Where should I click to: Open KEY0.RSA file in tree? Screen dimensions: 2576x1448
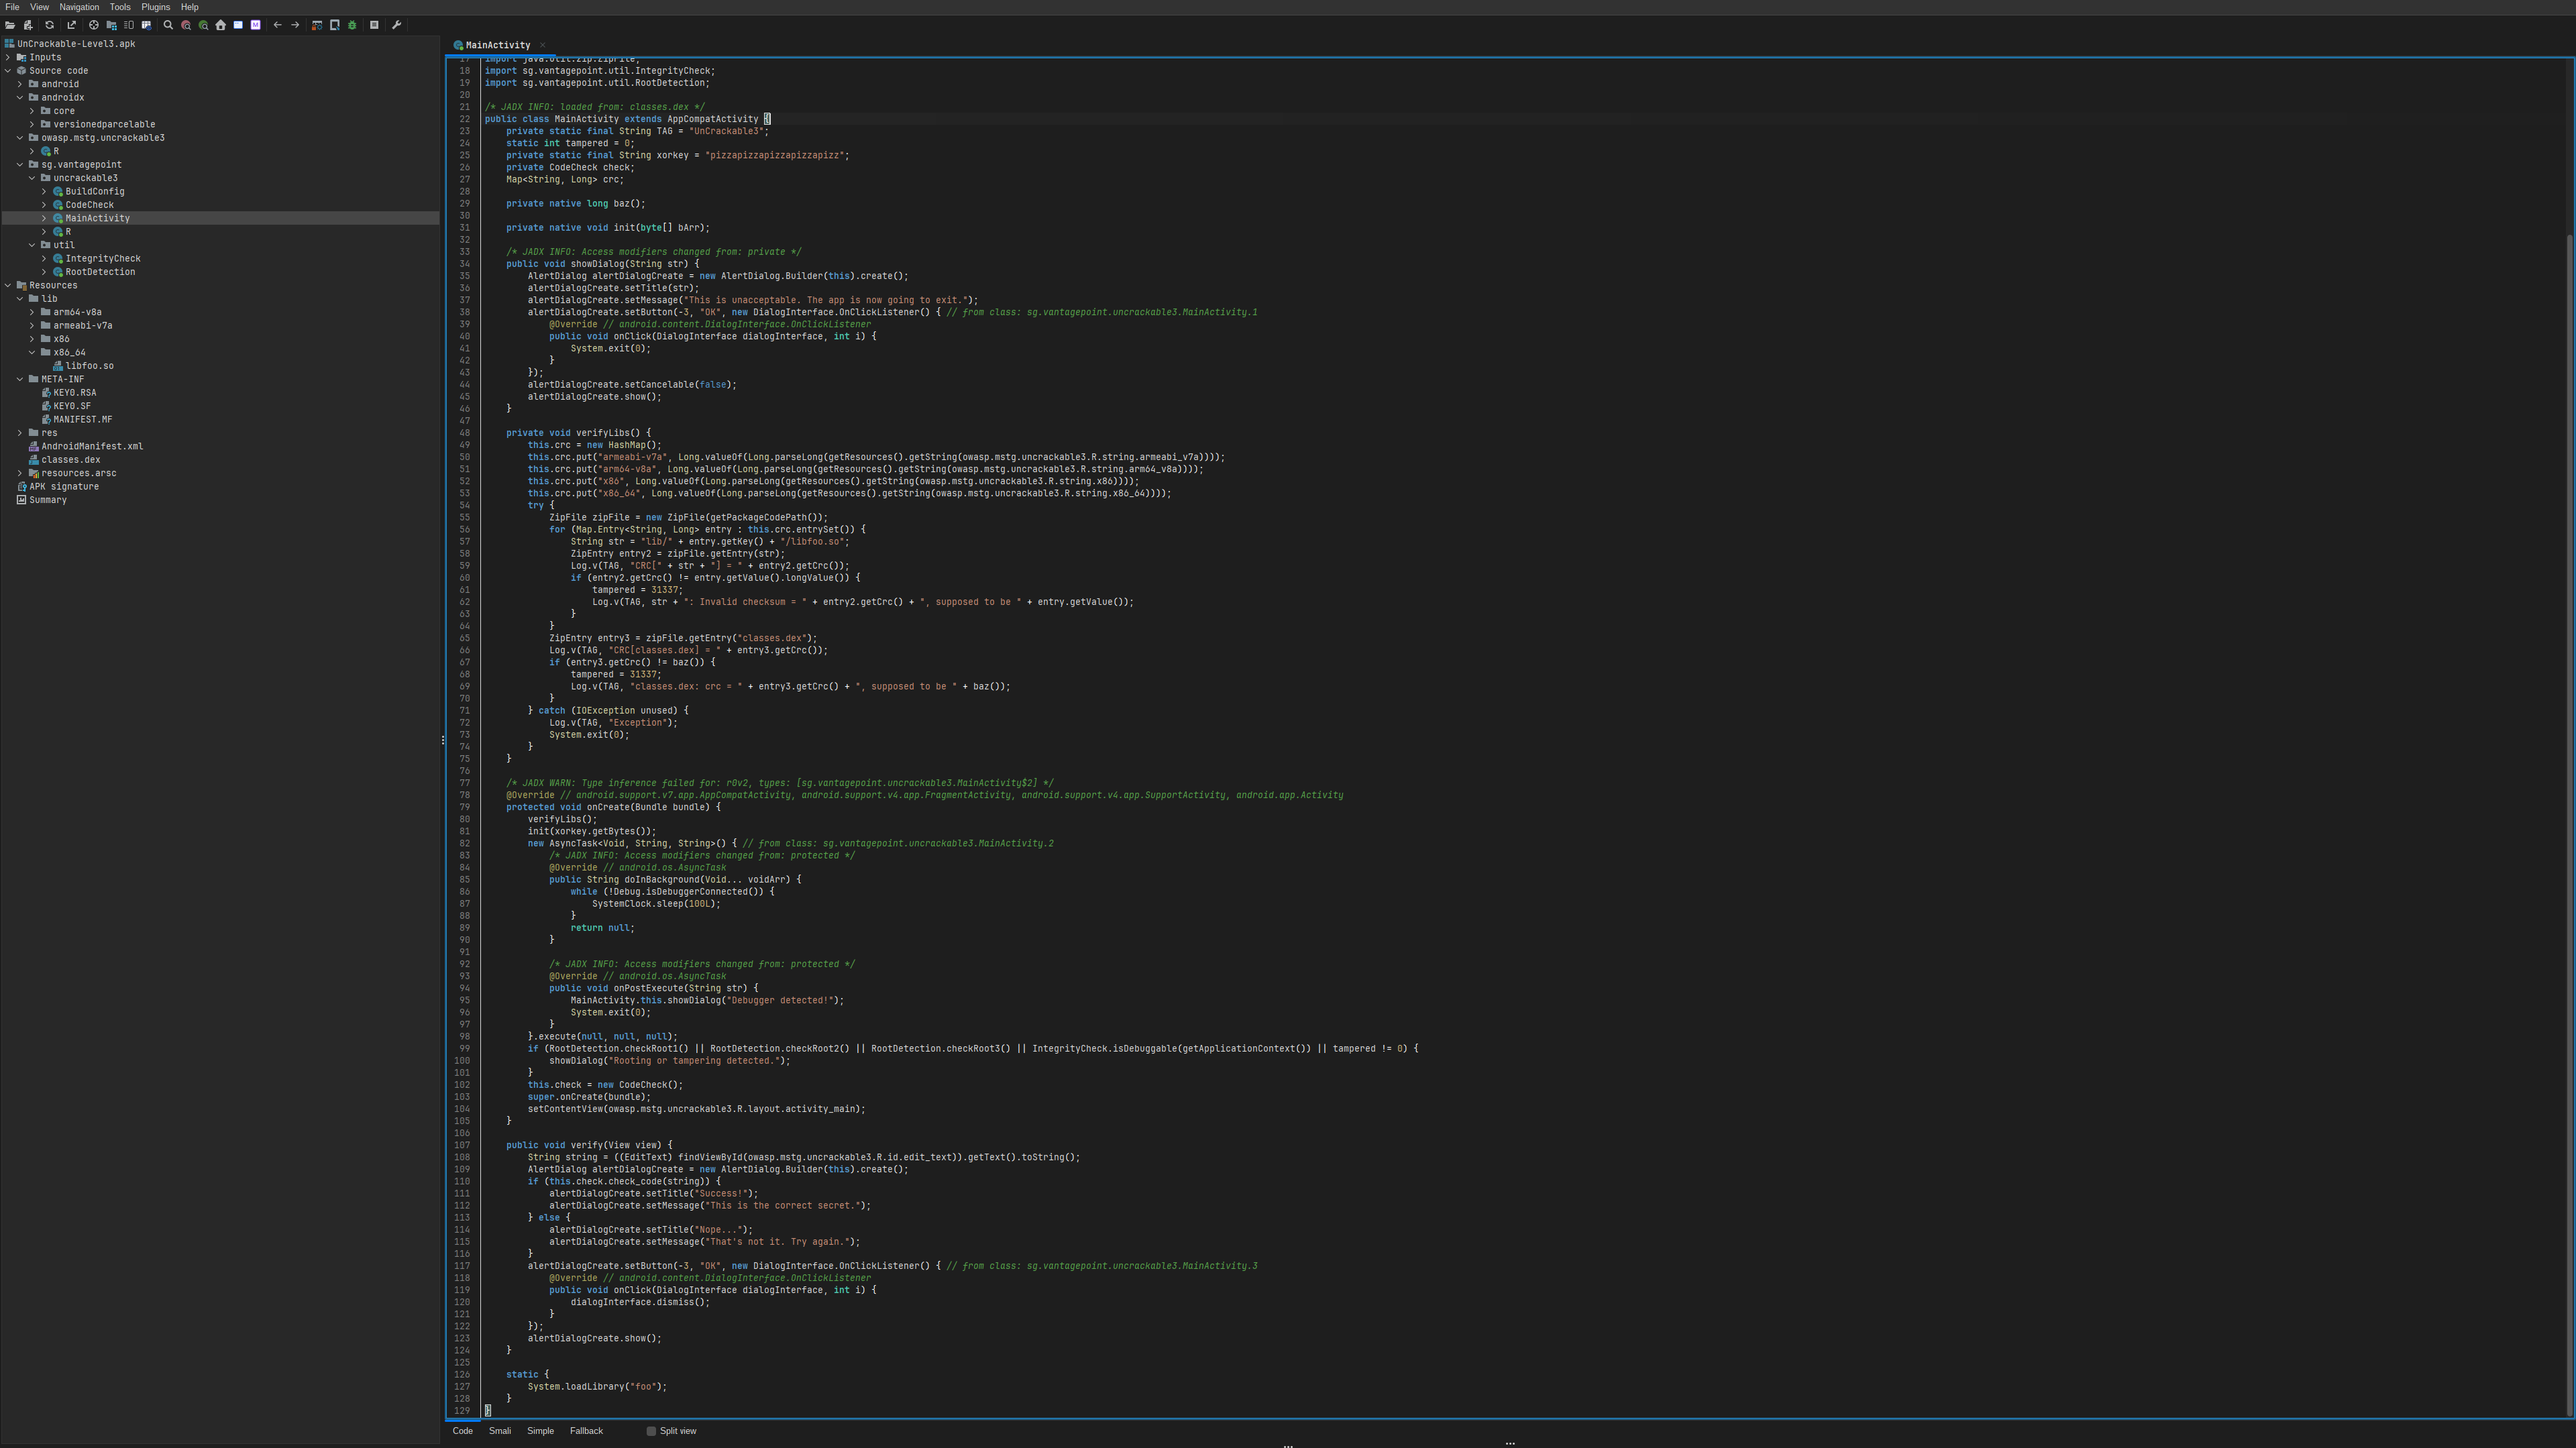[74, 393]
